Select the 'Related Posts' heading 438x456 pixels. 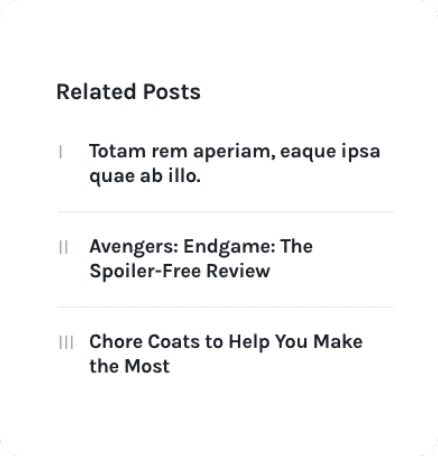(x=128, y=92)
